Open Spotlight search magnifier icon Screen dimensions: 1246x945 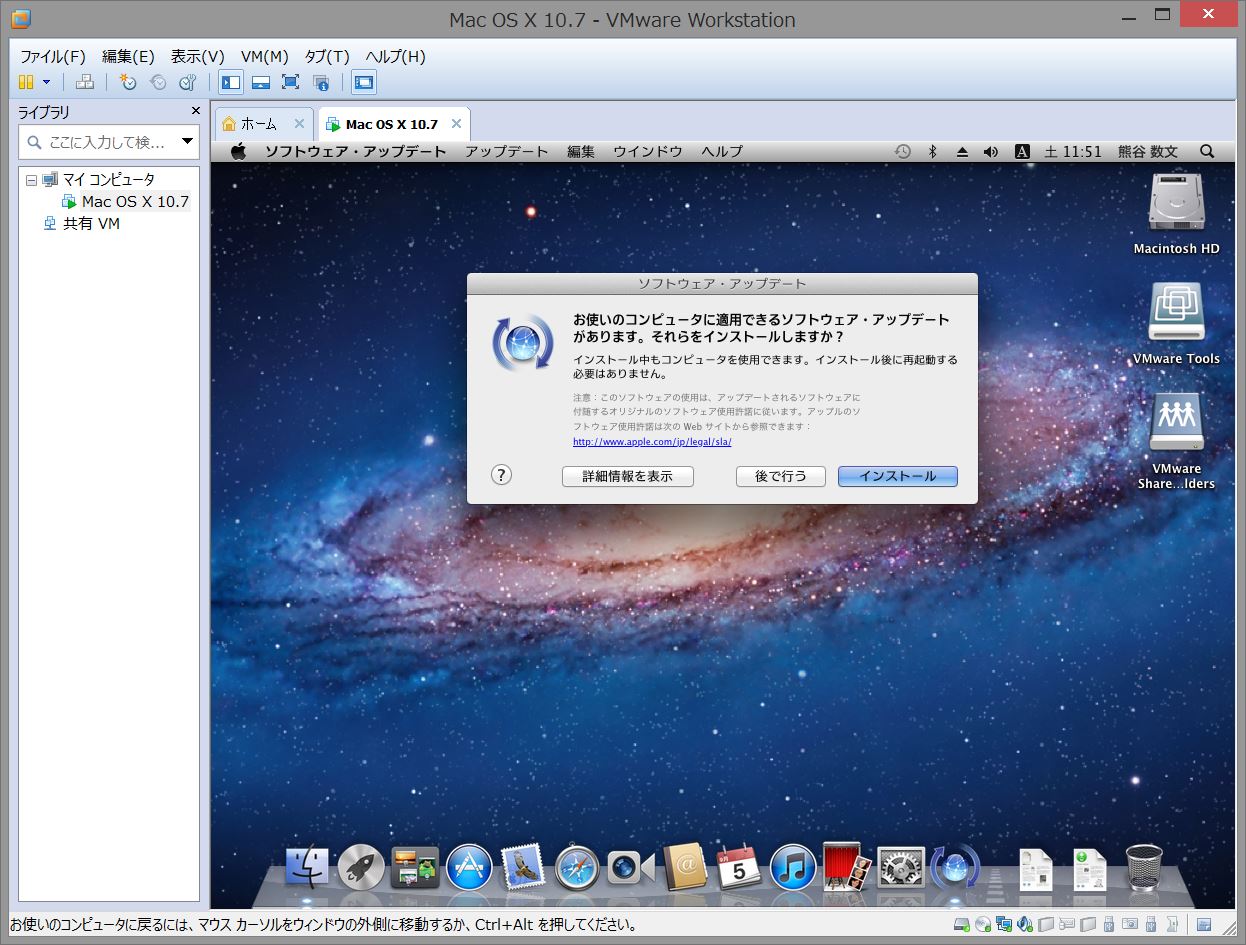click(x=1207, y=151)
